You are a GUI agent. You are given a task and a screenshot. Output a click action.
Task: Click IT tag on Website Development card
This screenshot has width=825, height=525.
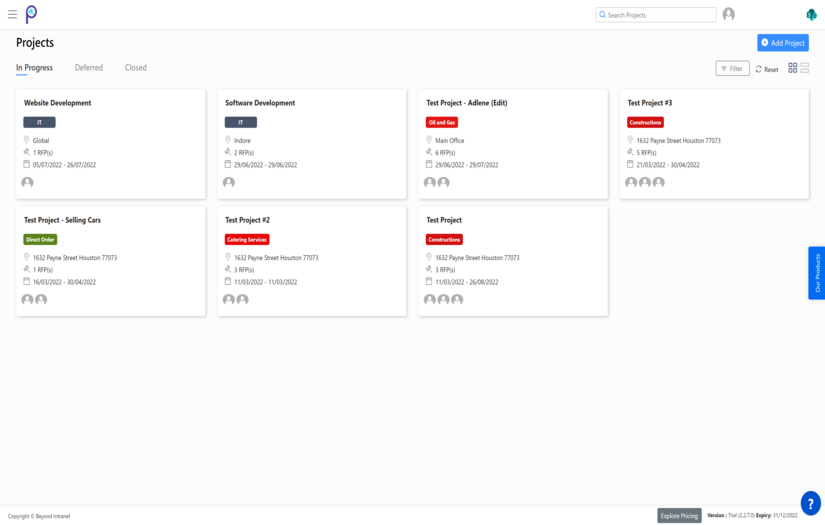pyautogui.click(x=39, y=122)
